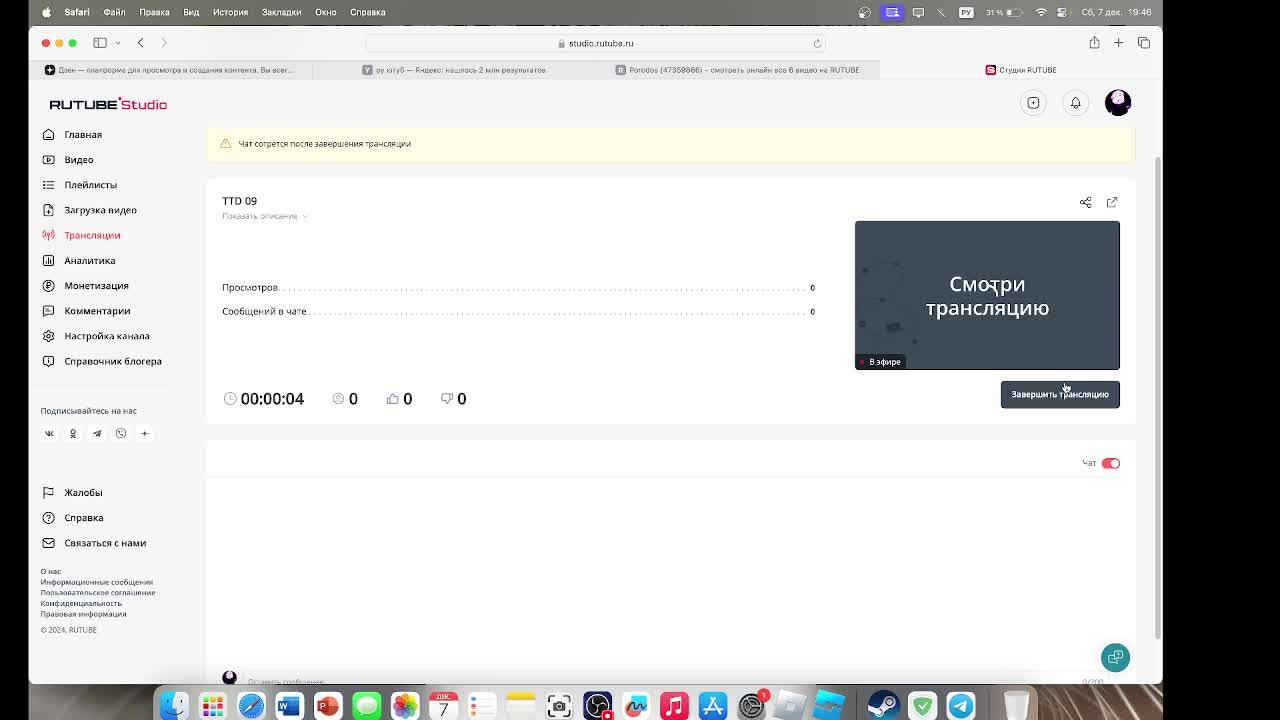Click the viewers counter icon

coord(338,398)
